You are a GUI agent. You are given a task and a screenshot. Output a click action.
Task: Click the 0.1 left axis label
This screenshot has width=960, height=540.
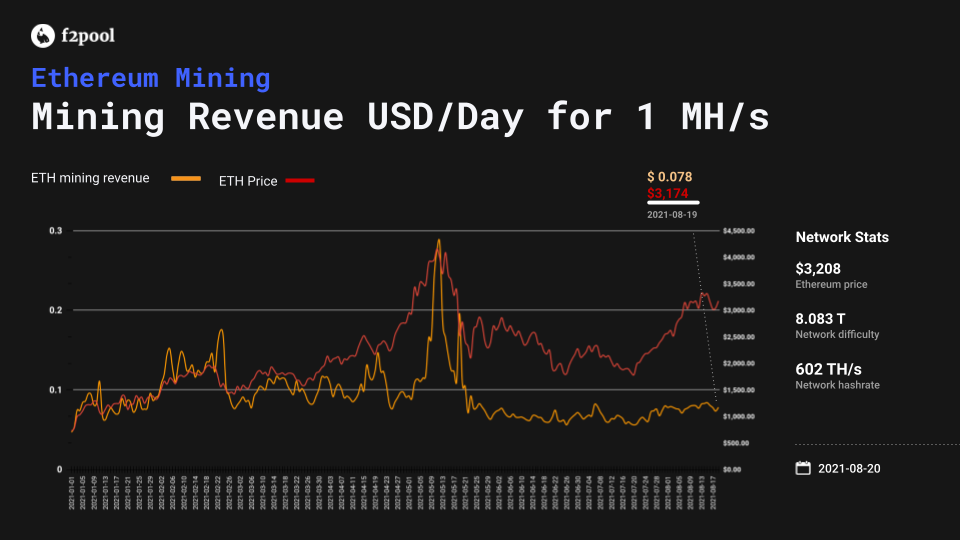[x=56, y=390]
